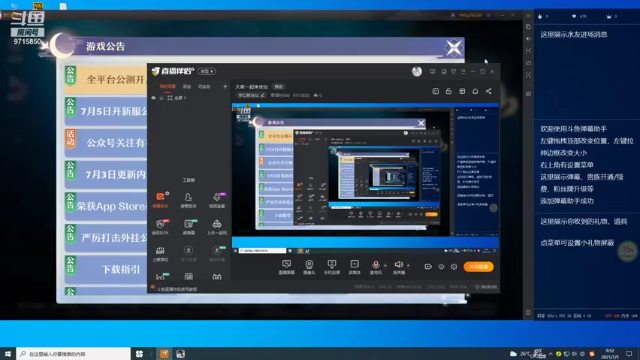640x360 pixels.
Task: Edit the stream title with pencil button
Action: coord(251,95)
